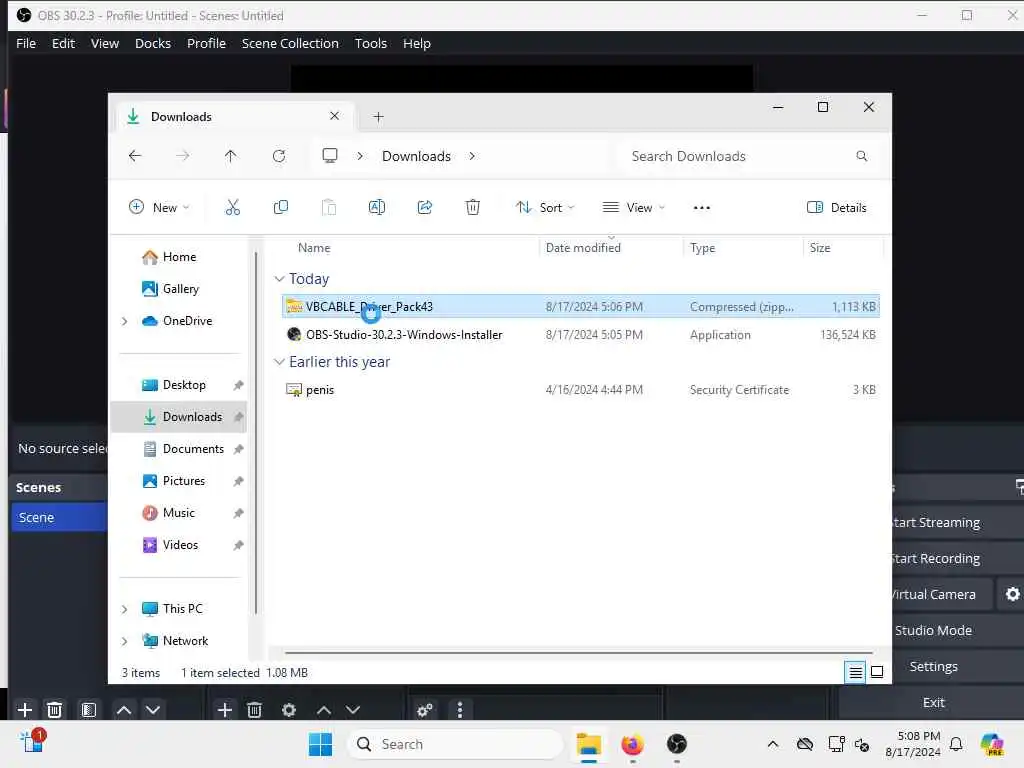
Task: Move scene up in OBS Scenes dock
Action: point(124,710)
